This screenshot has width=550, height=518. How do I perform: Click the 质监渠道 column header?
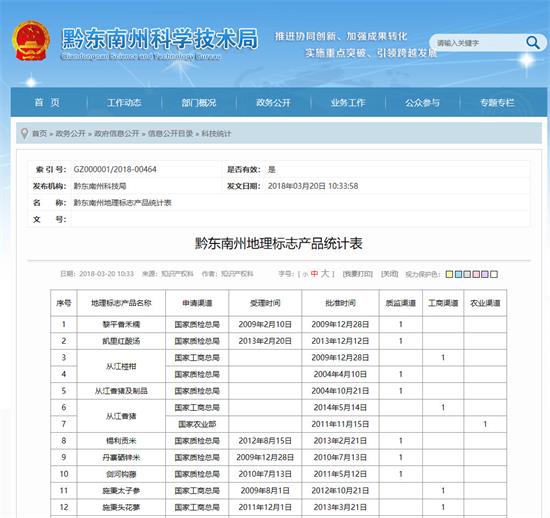coord(401,303)
